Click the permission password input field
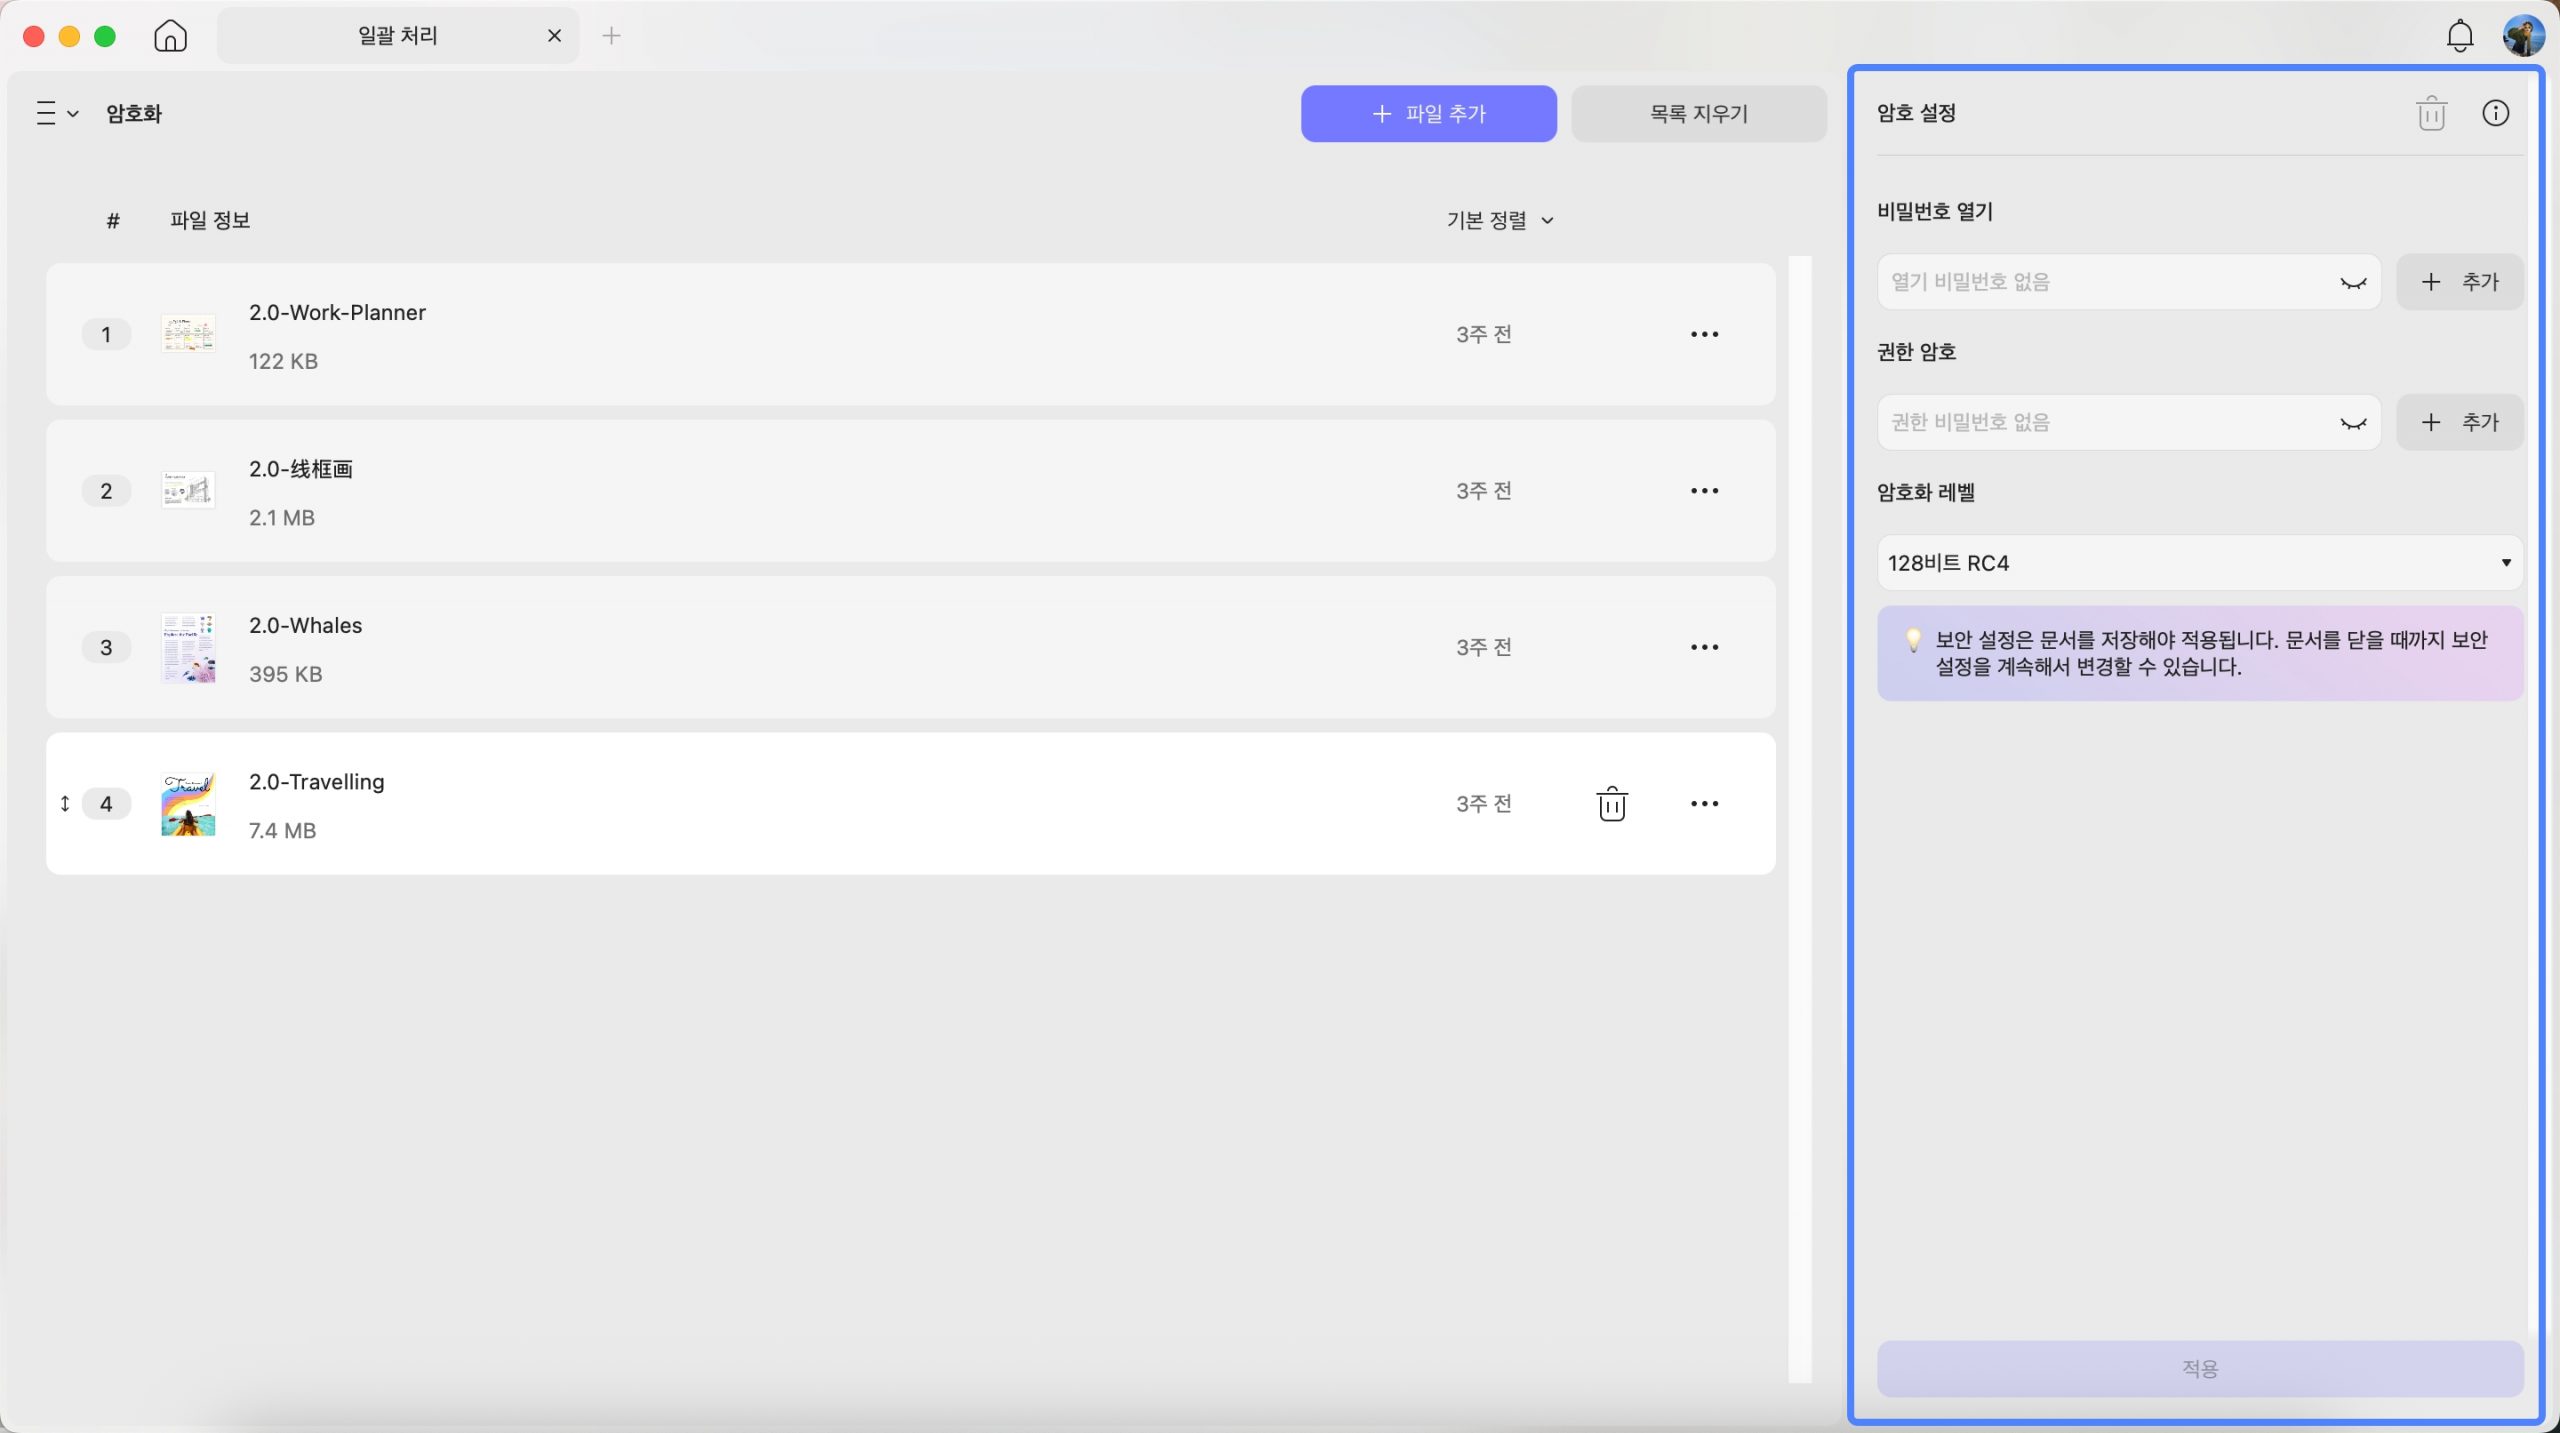The image size is (2560, 1433). tap(2128, 422)
